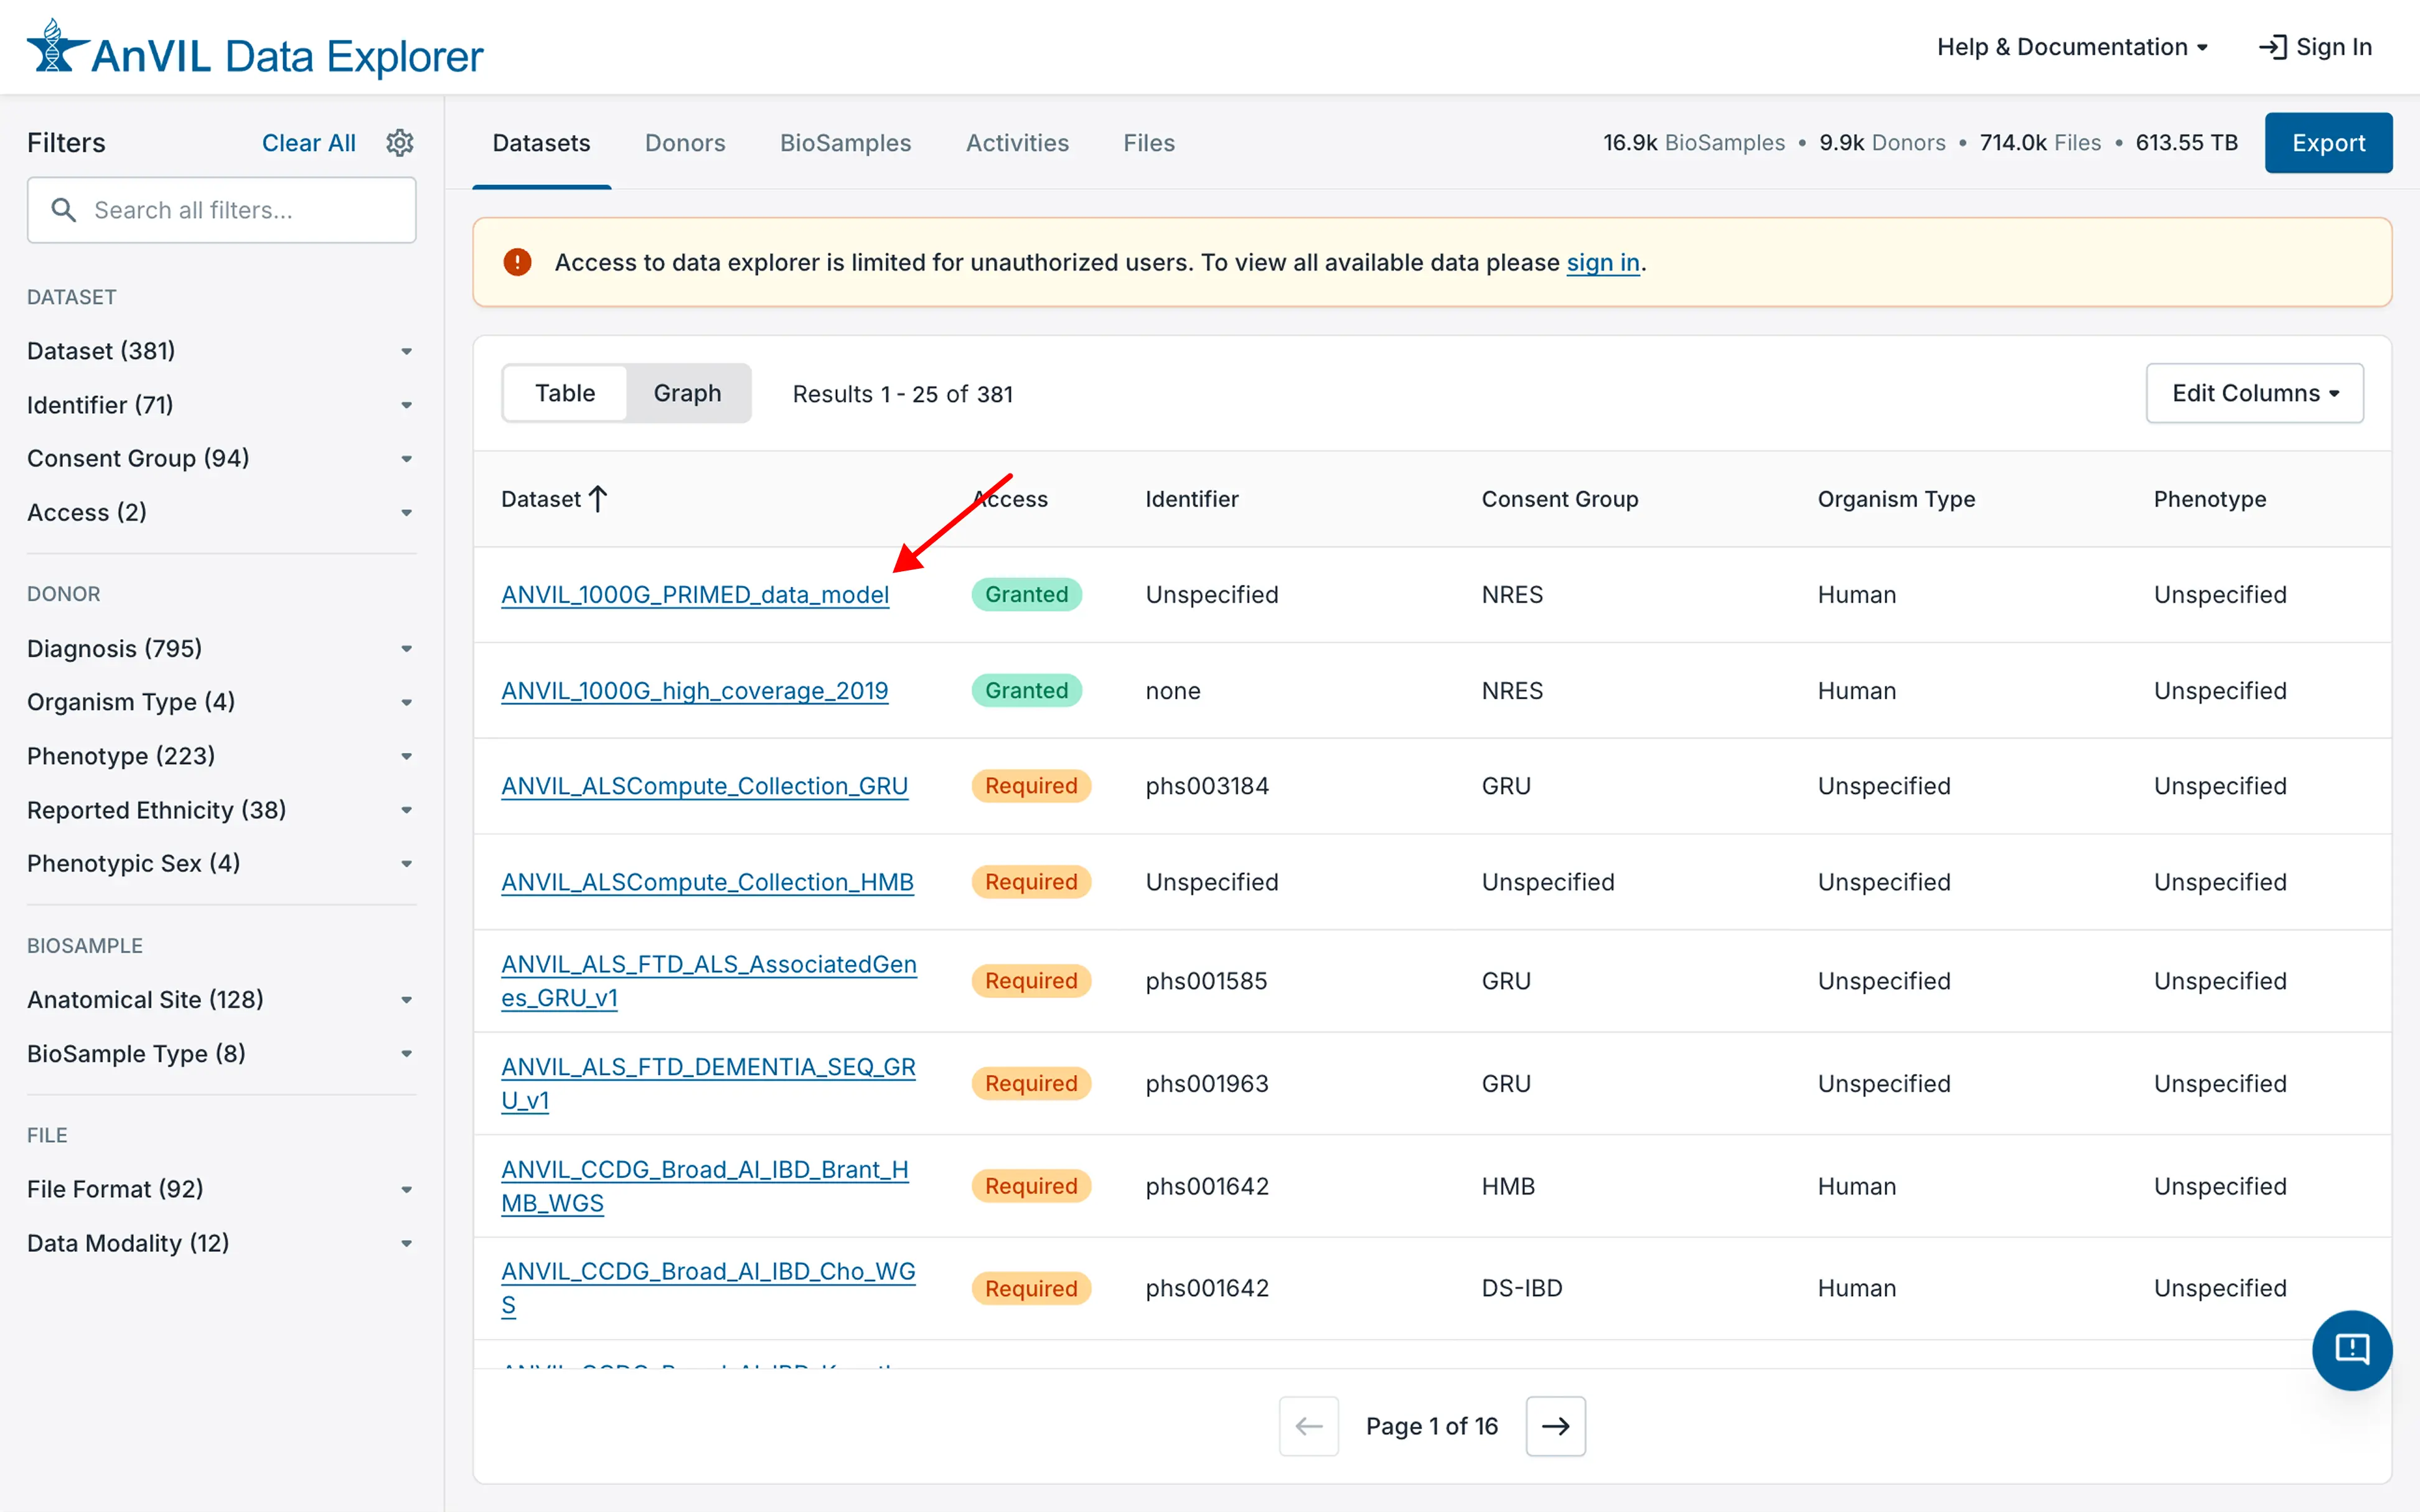Image resolution: width=2420 pixels, height=1512 pixels.
Task: Click the Sign In arrow icon
Action: pos(2275,46)
